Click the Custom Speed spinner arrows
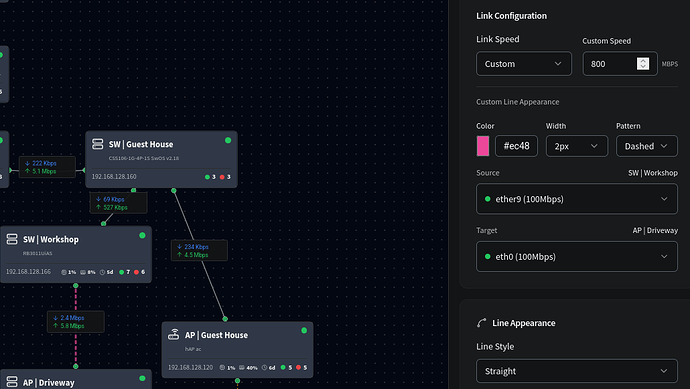 (x=642, y=64)
